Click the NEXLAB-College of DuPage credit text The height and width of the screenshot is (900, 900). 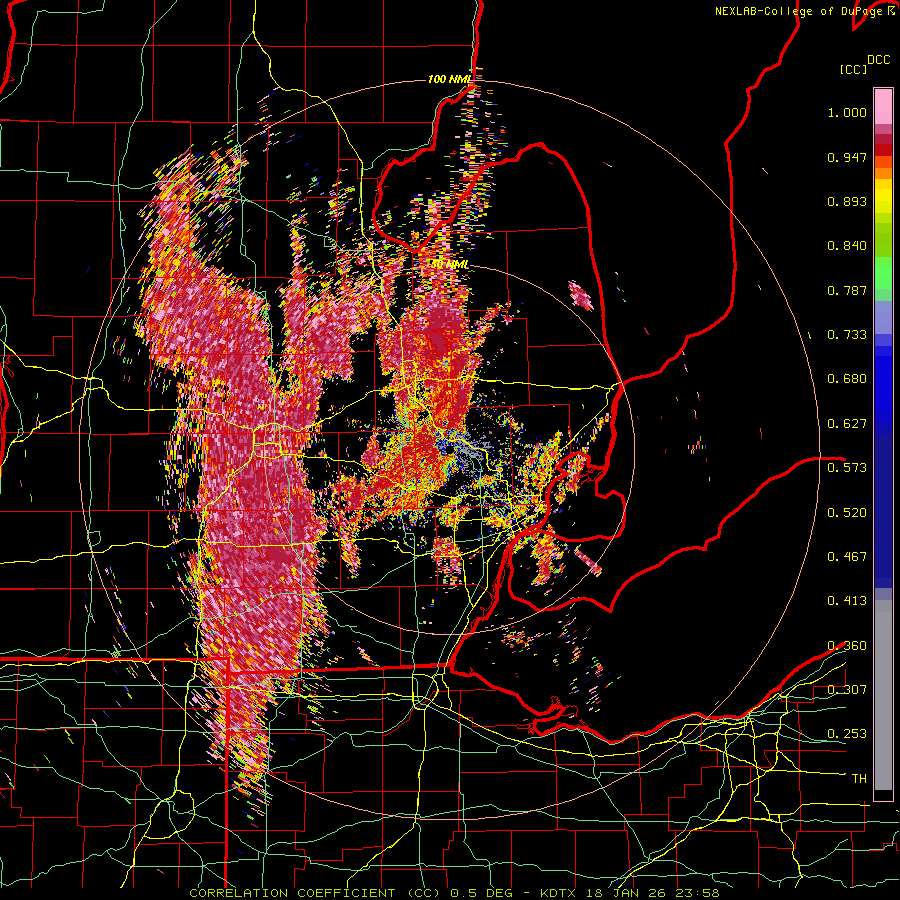pos(799,11)
